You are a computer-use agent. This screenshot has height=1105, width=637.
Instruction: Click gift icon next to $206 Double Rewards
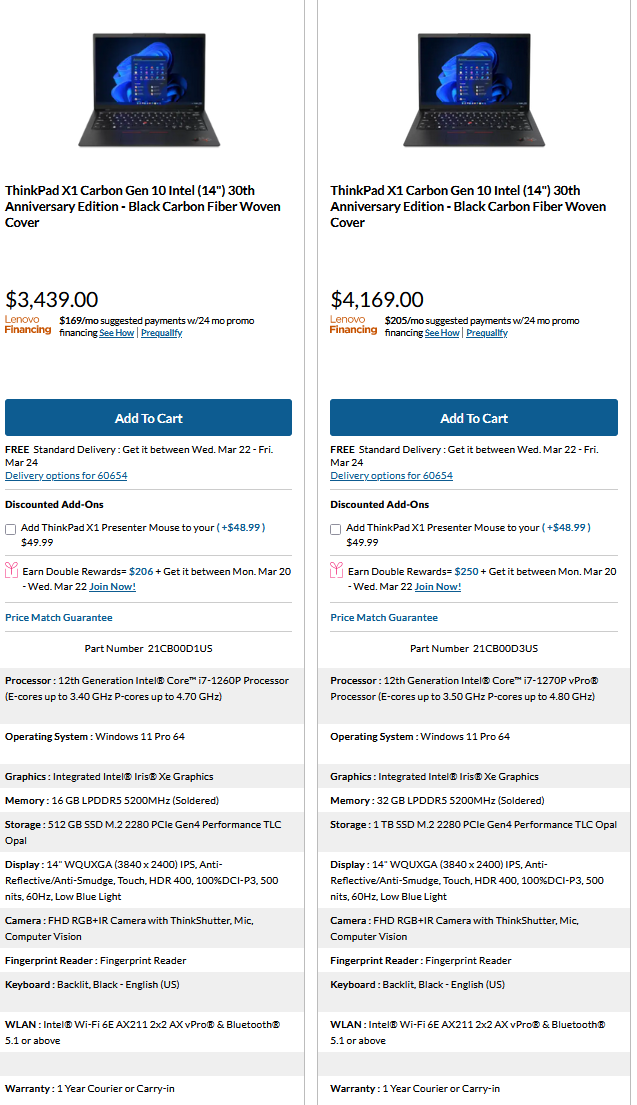pyautogui.click(x=12, y=572)
